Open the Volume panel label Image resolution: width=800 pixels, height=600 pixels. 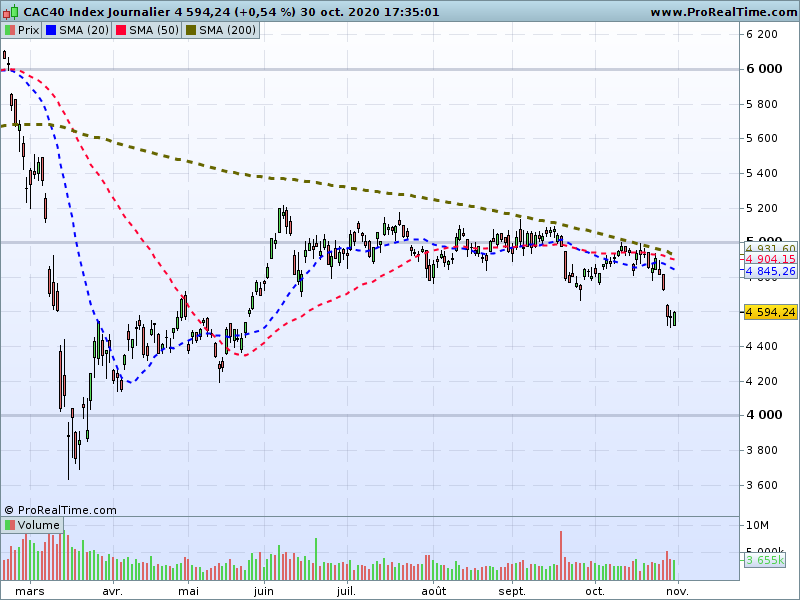(32, 525)
